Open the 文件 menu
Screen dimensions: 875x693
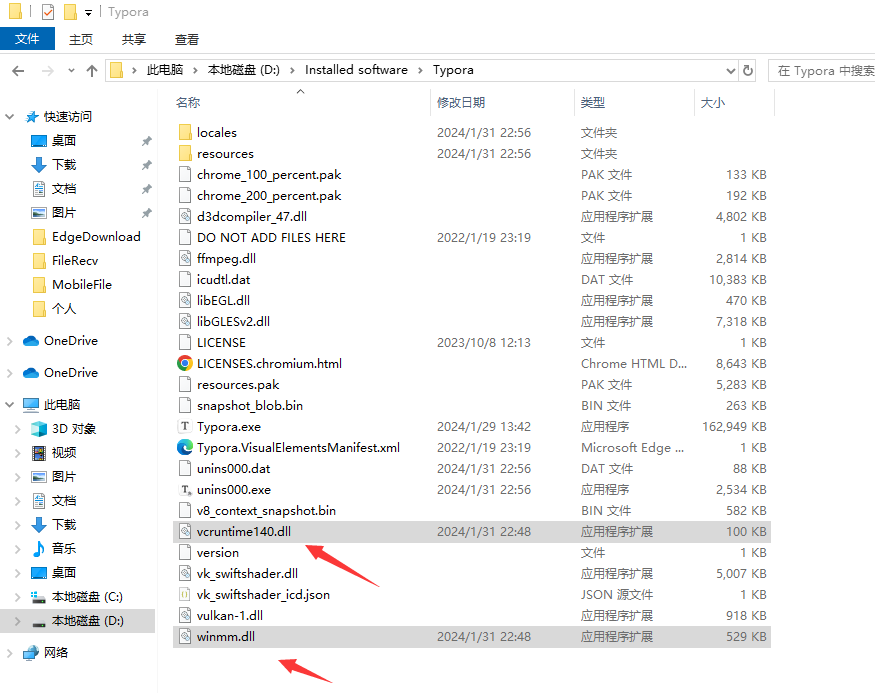27,39
